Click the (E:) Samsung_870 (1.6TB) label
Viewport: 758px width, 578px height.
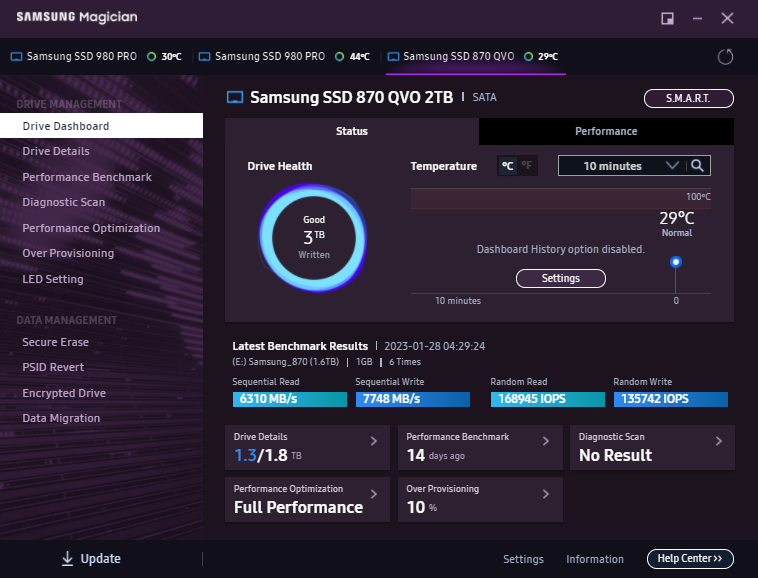(x=286, y=362)
